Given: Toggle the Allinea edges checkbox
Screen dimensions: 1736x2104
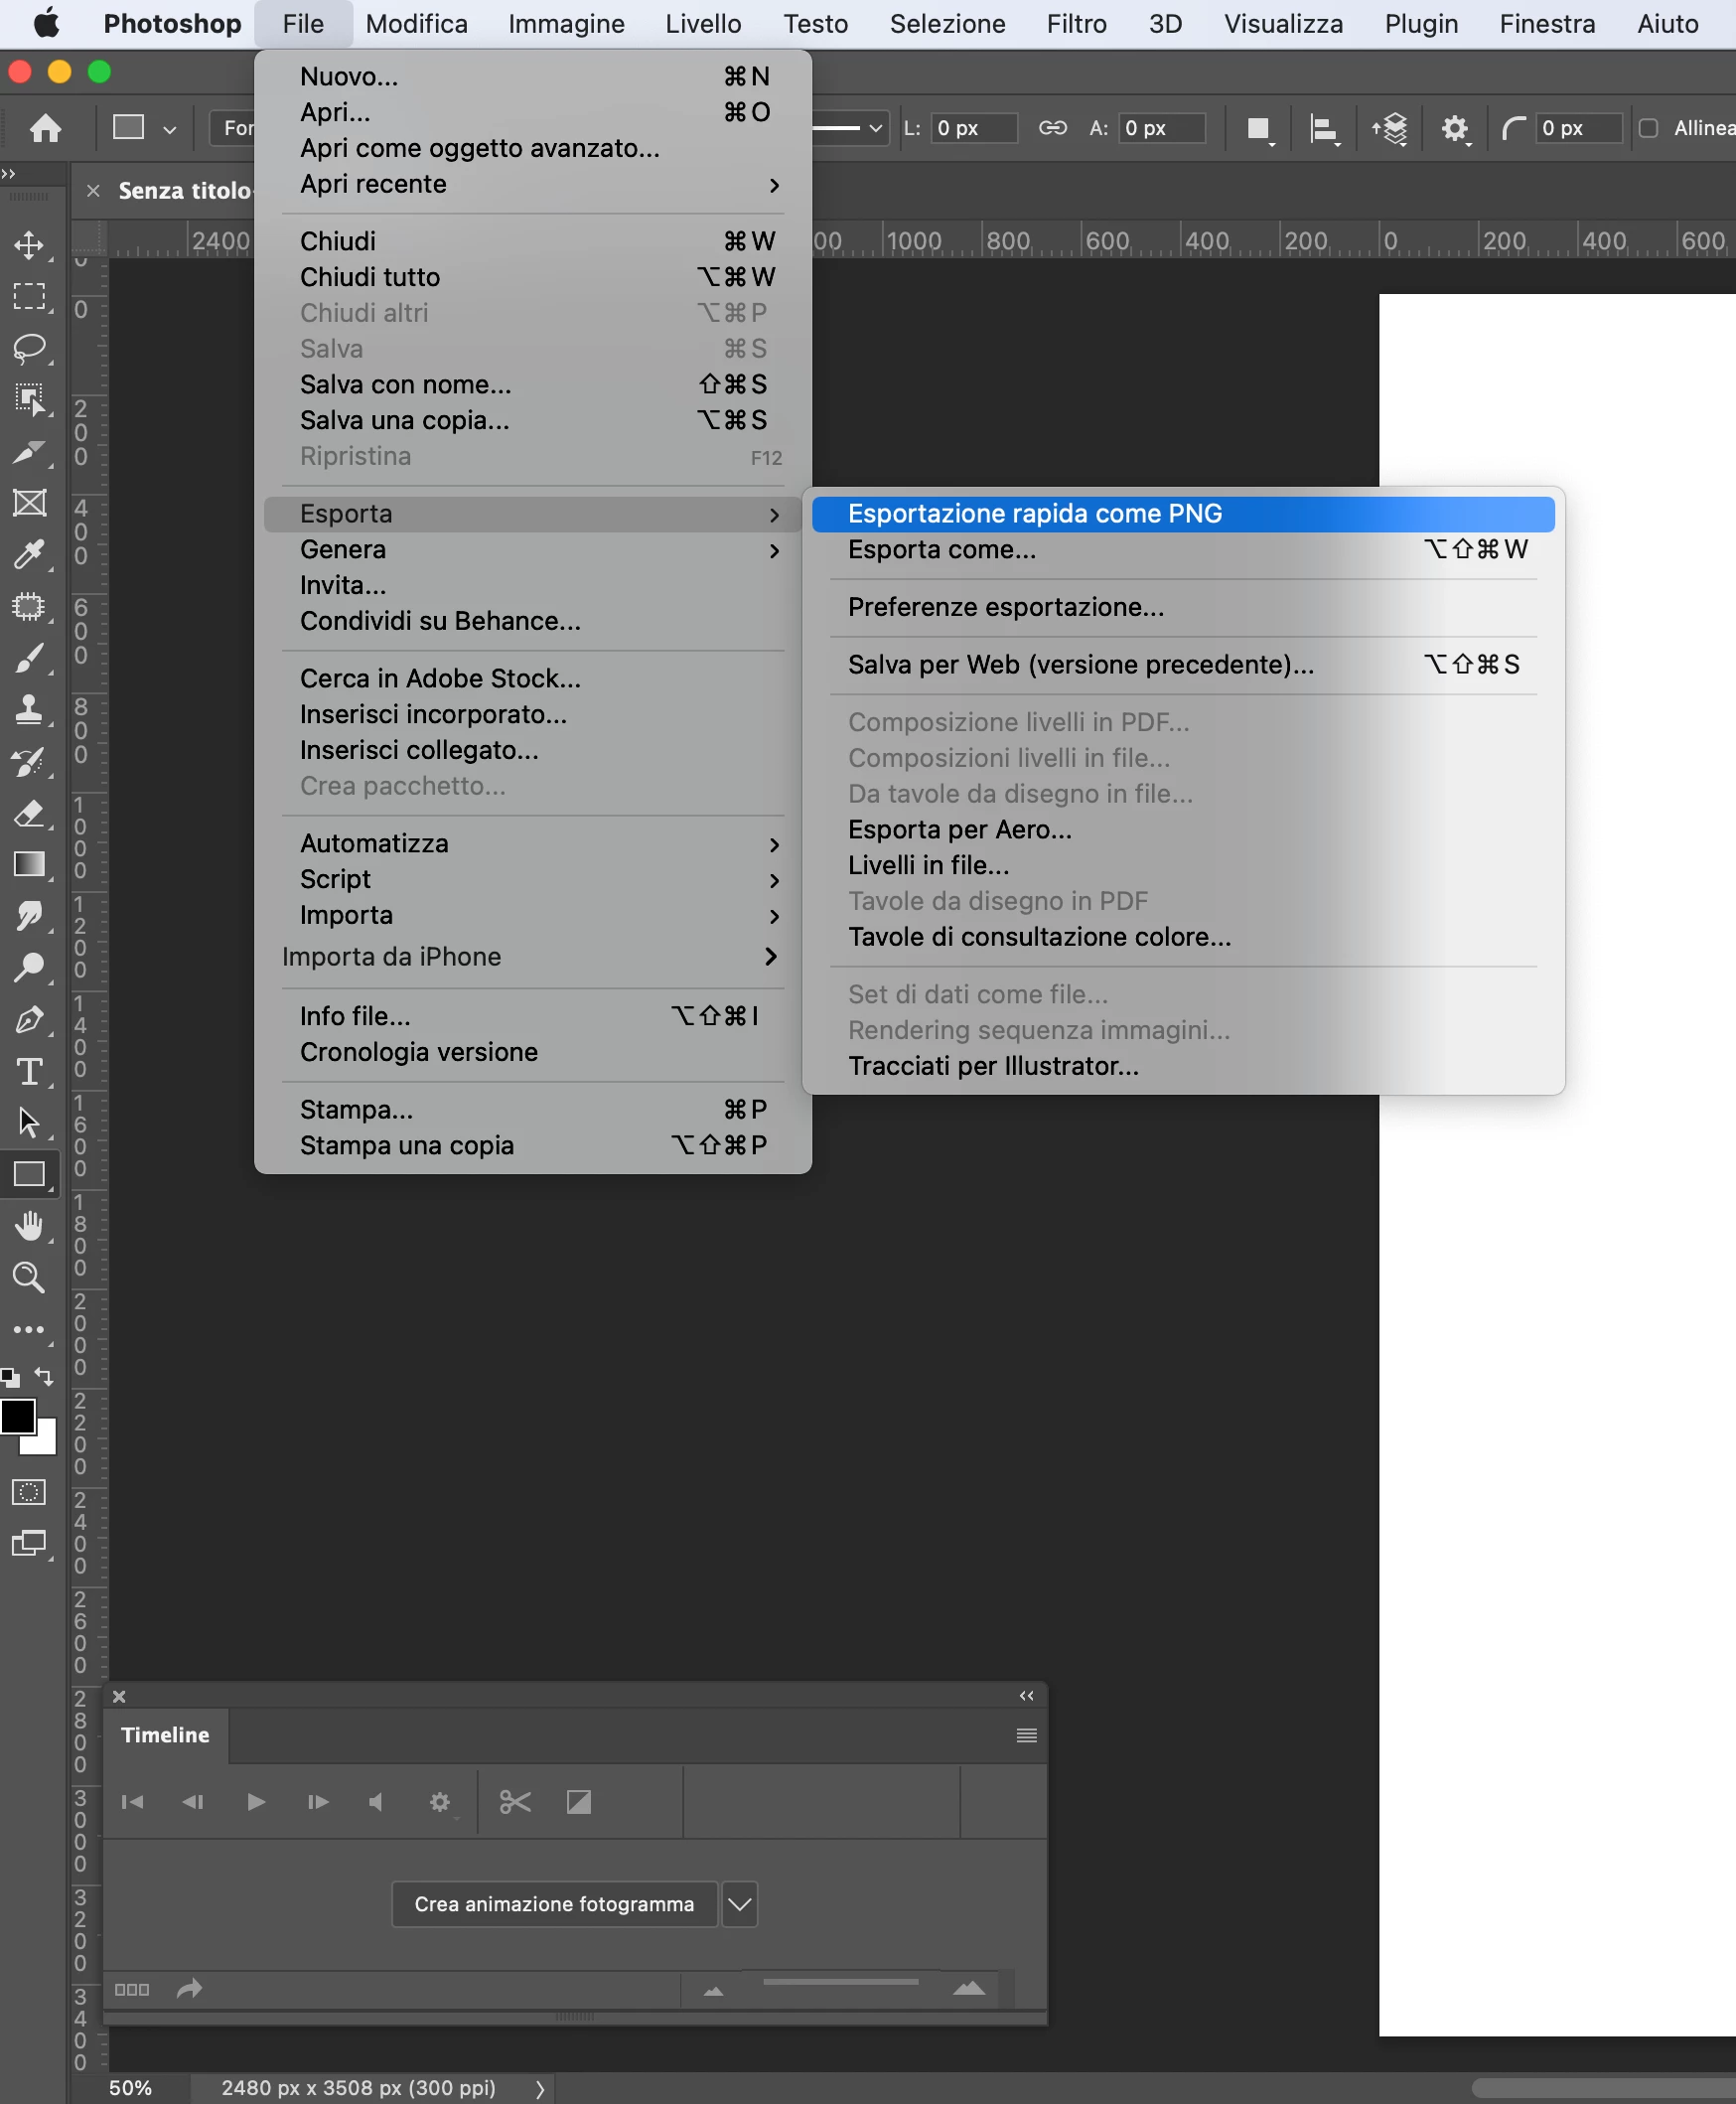Looking at the screenshot, I should pos(1649,128).
